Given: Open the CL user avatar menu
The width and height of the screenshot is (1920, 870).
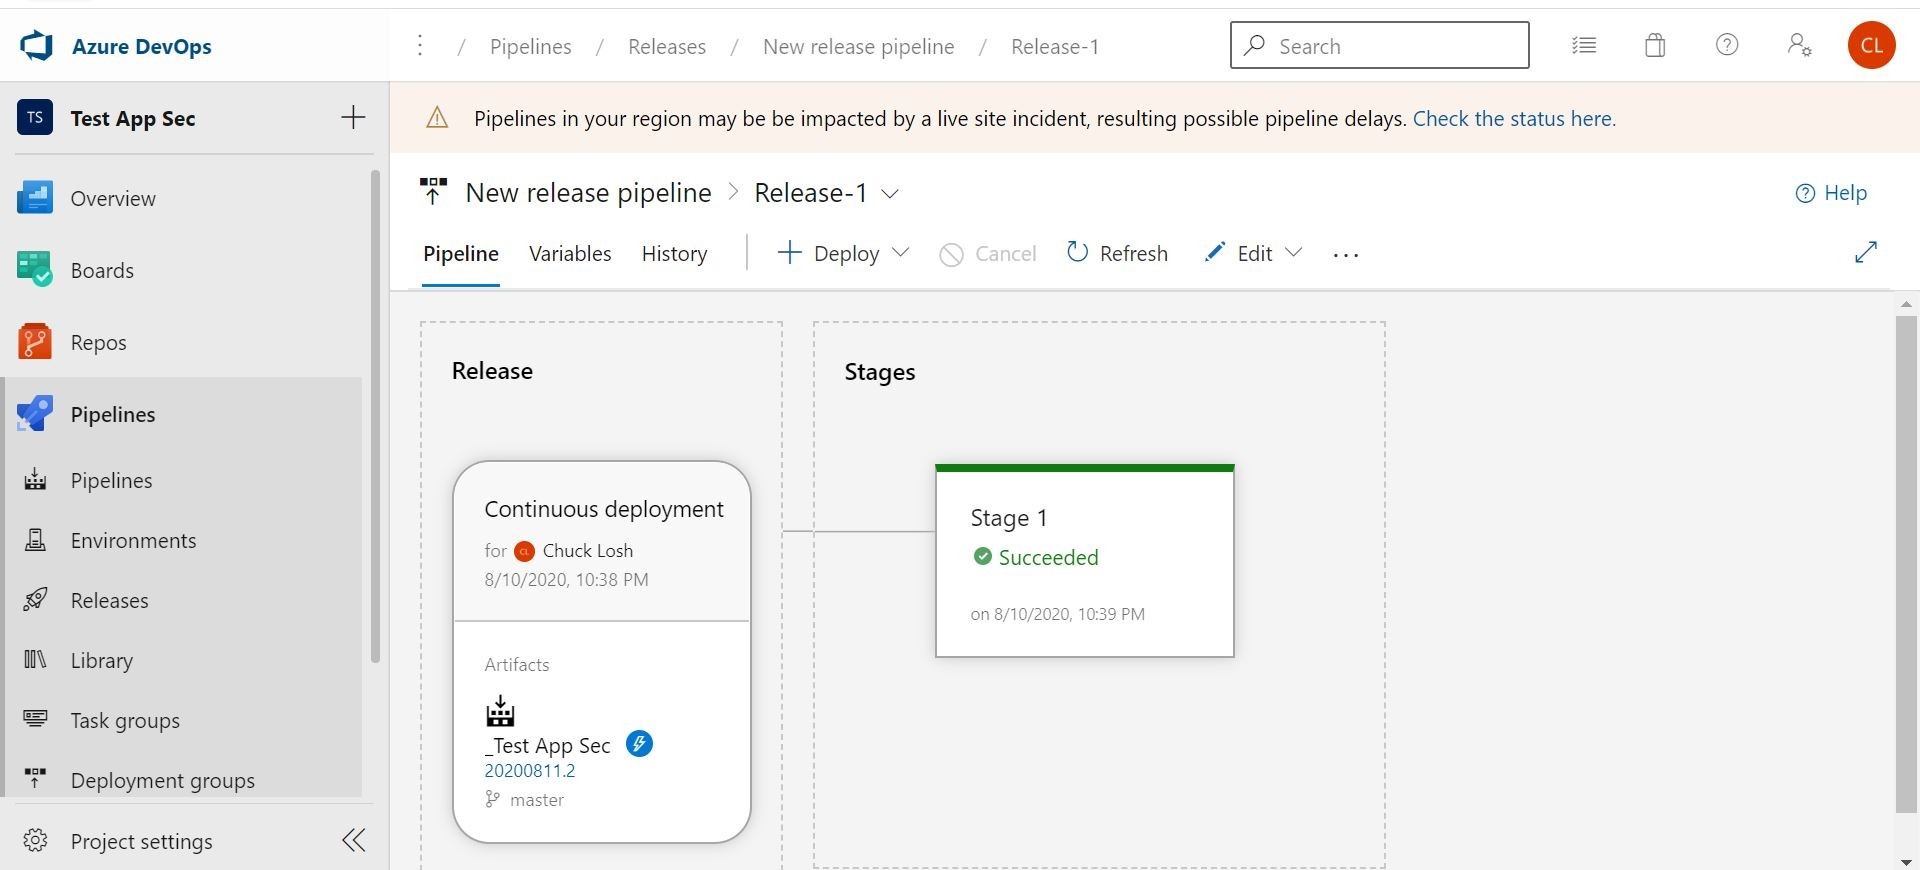Looking at the screenshot, I should tap(1871, 45).
